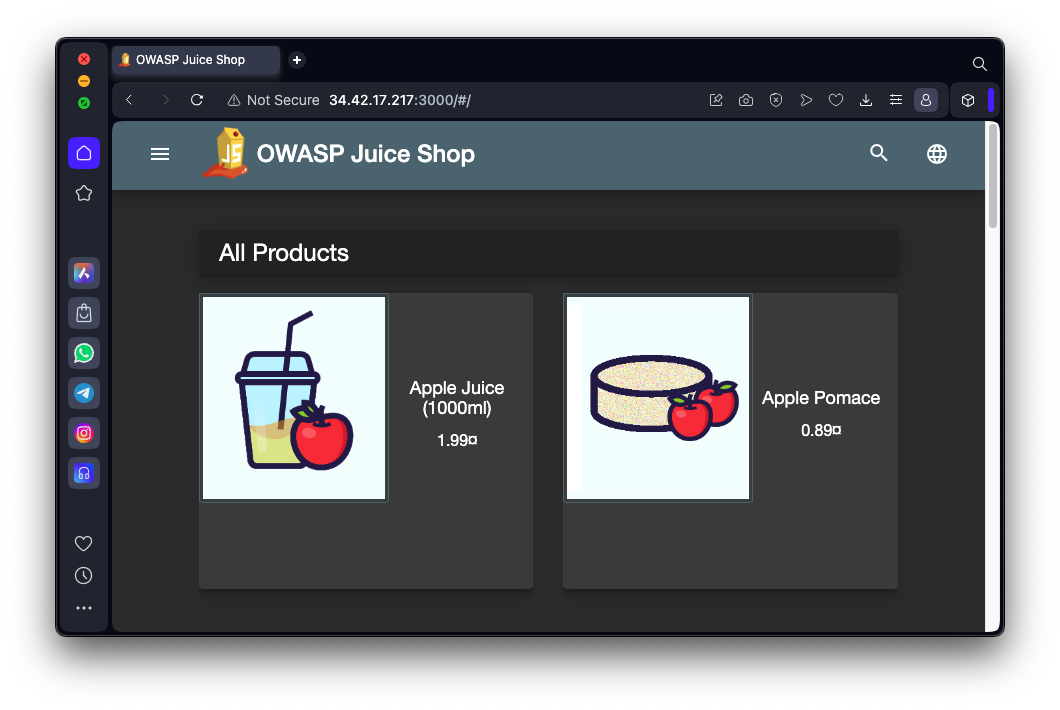Image resolution: width=1060 pixels, height=710 pixels.
Task: Click the 0.89¤ price text
Action: tap(821, 430)
